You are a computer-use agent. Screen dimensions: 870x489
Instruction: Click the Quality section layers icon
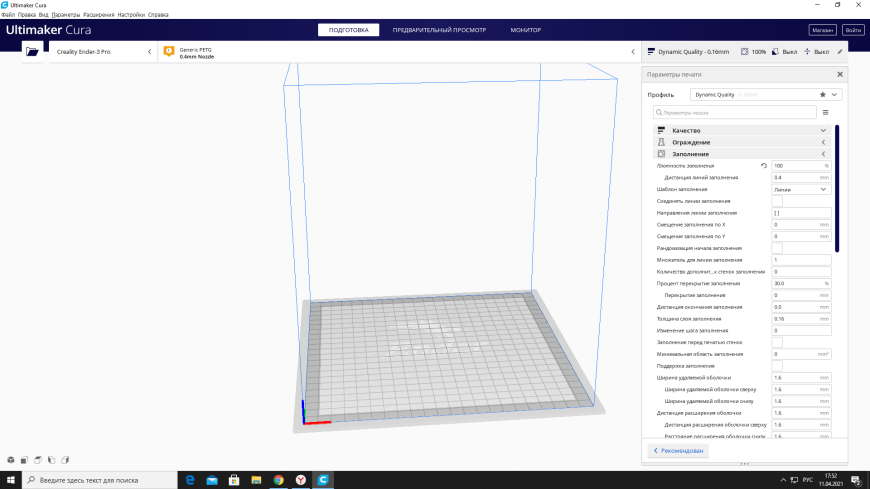tap(661, 130)
